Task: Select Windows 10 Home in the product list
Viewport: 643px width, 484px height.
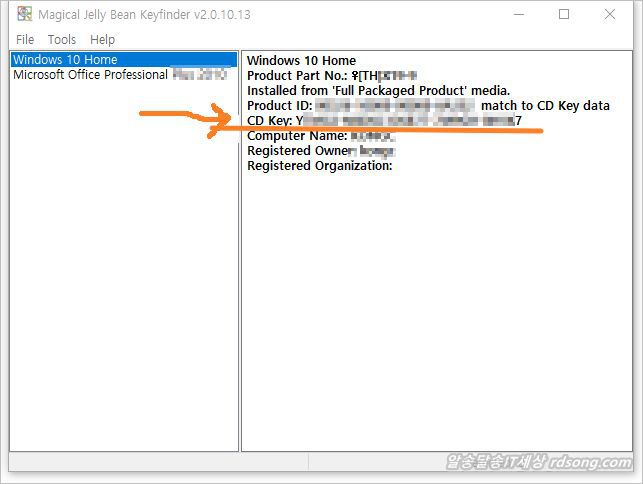Action: tap(65, 60)
